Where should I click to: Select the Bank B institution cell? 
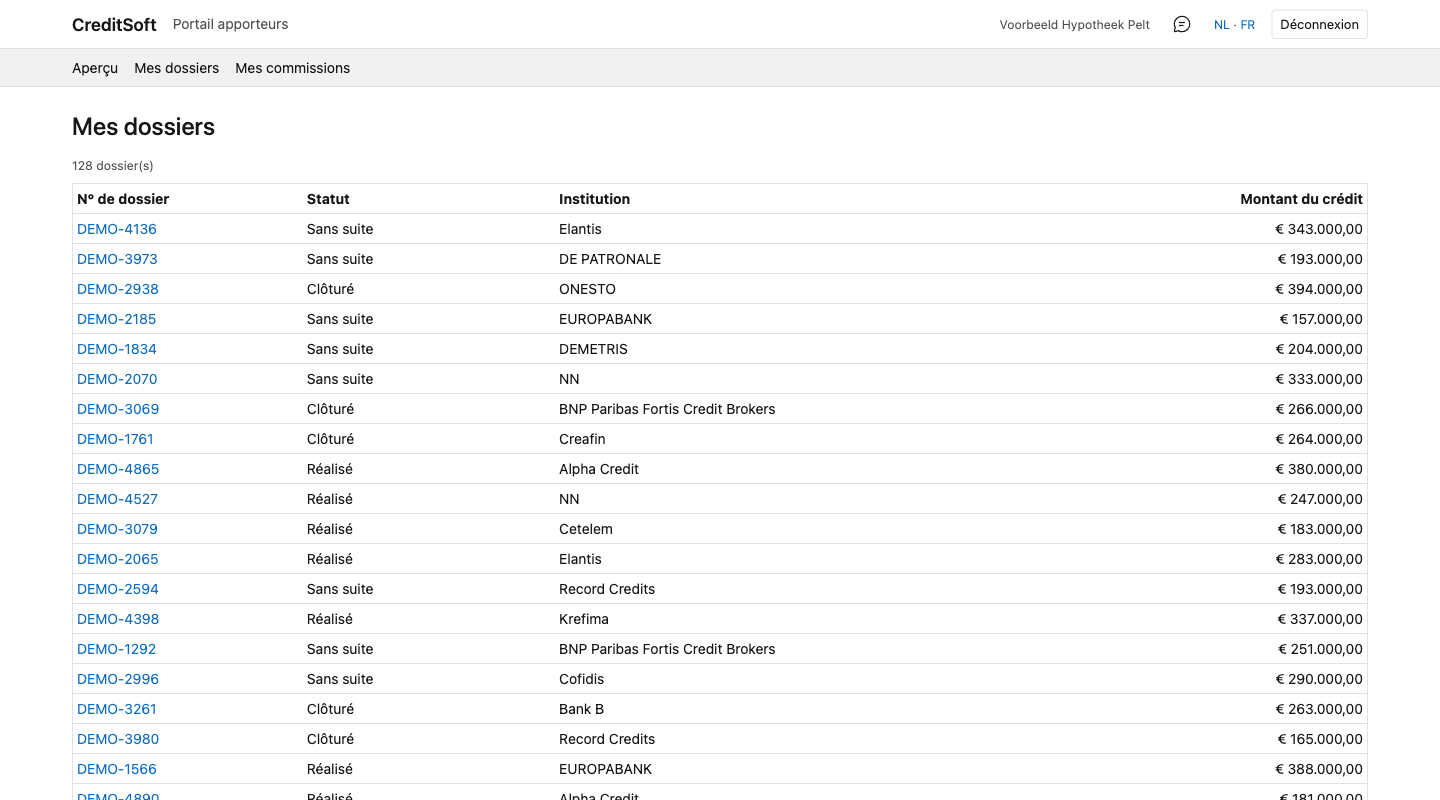click(x=581, y=709)
